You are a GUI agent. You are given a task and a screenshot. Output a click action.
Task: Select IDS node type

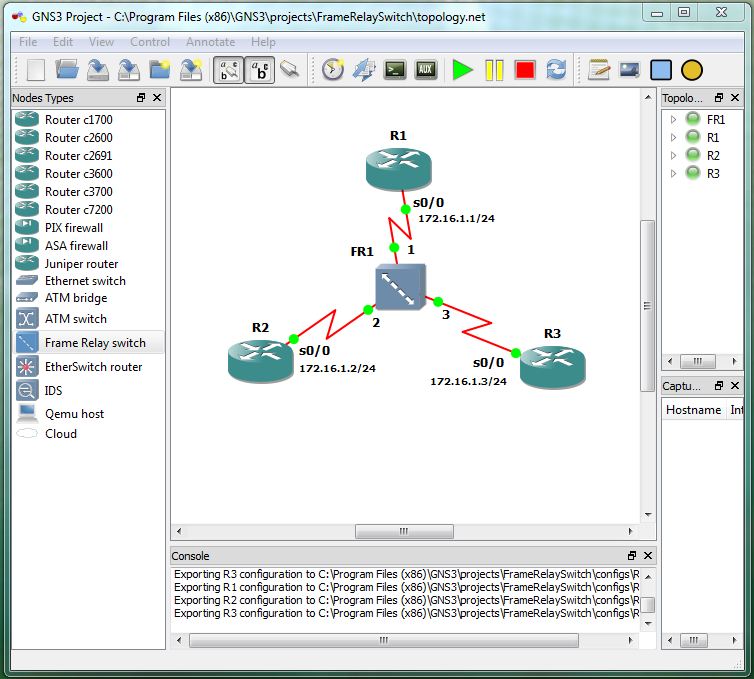click(x=88, y=390)
